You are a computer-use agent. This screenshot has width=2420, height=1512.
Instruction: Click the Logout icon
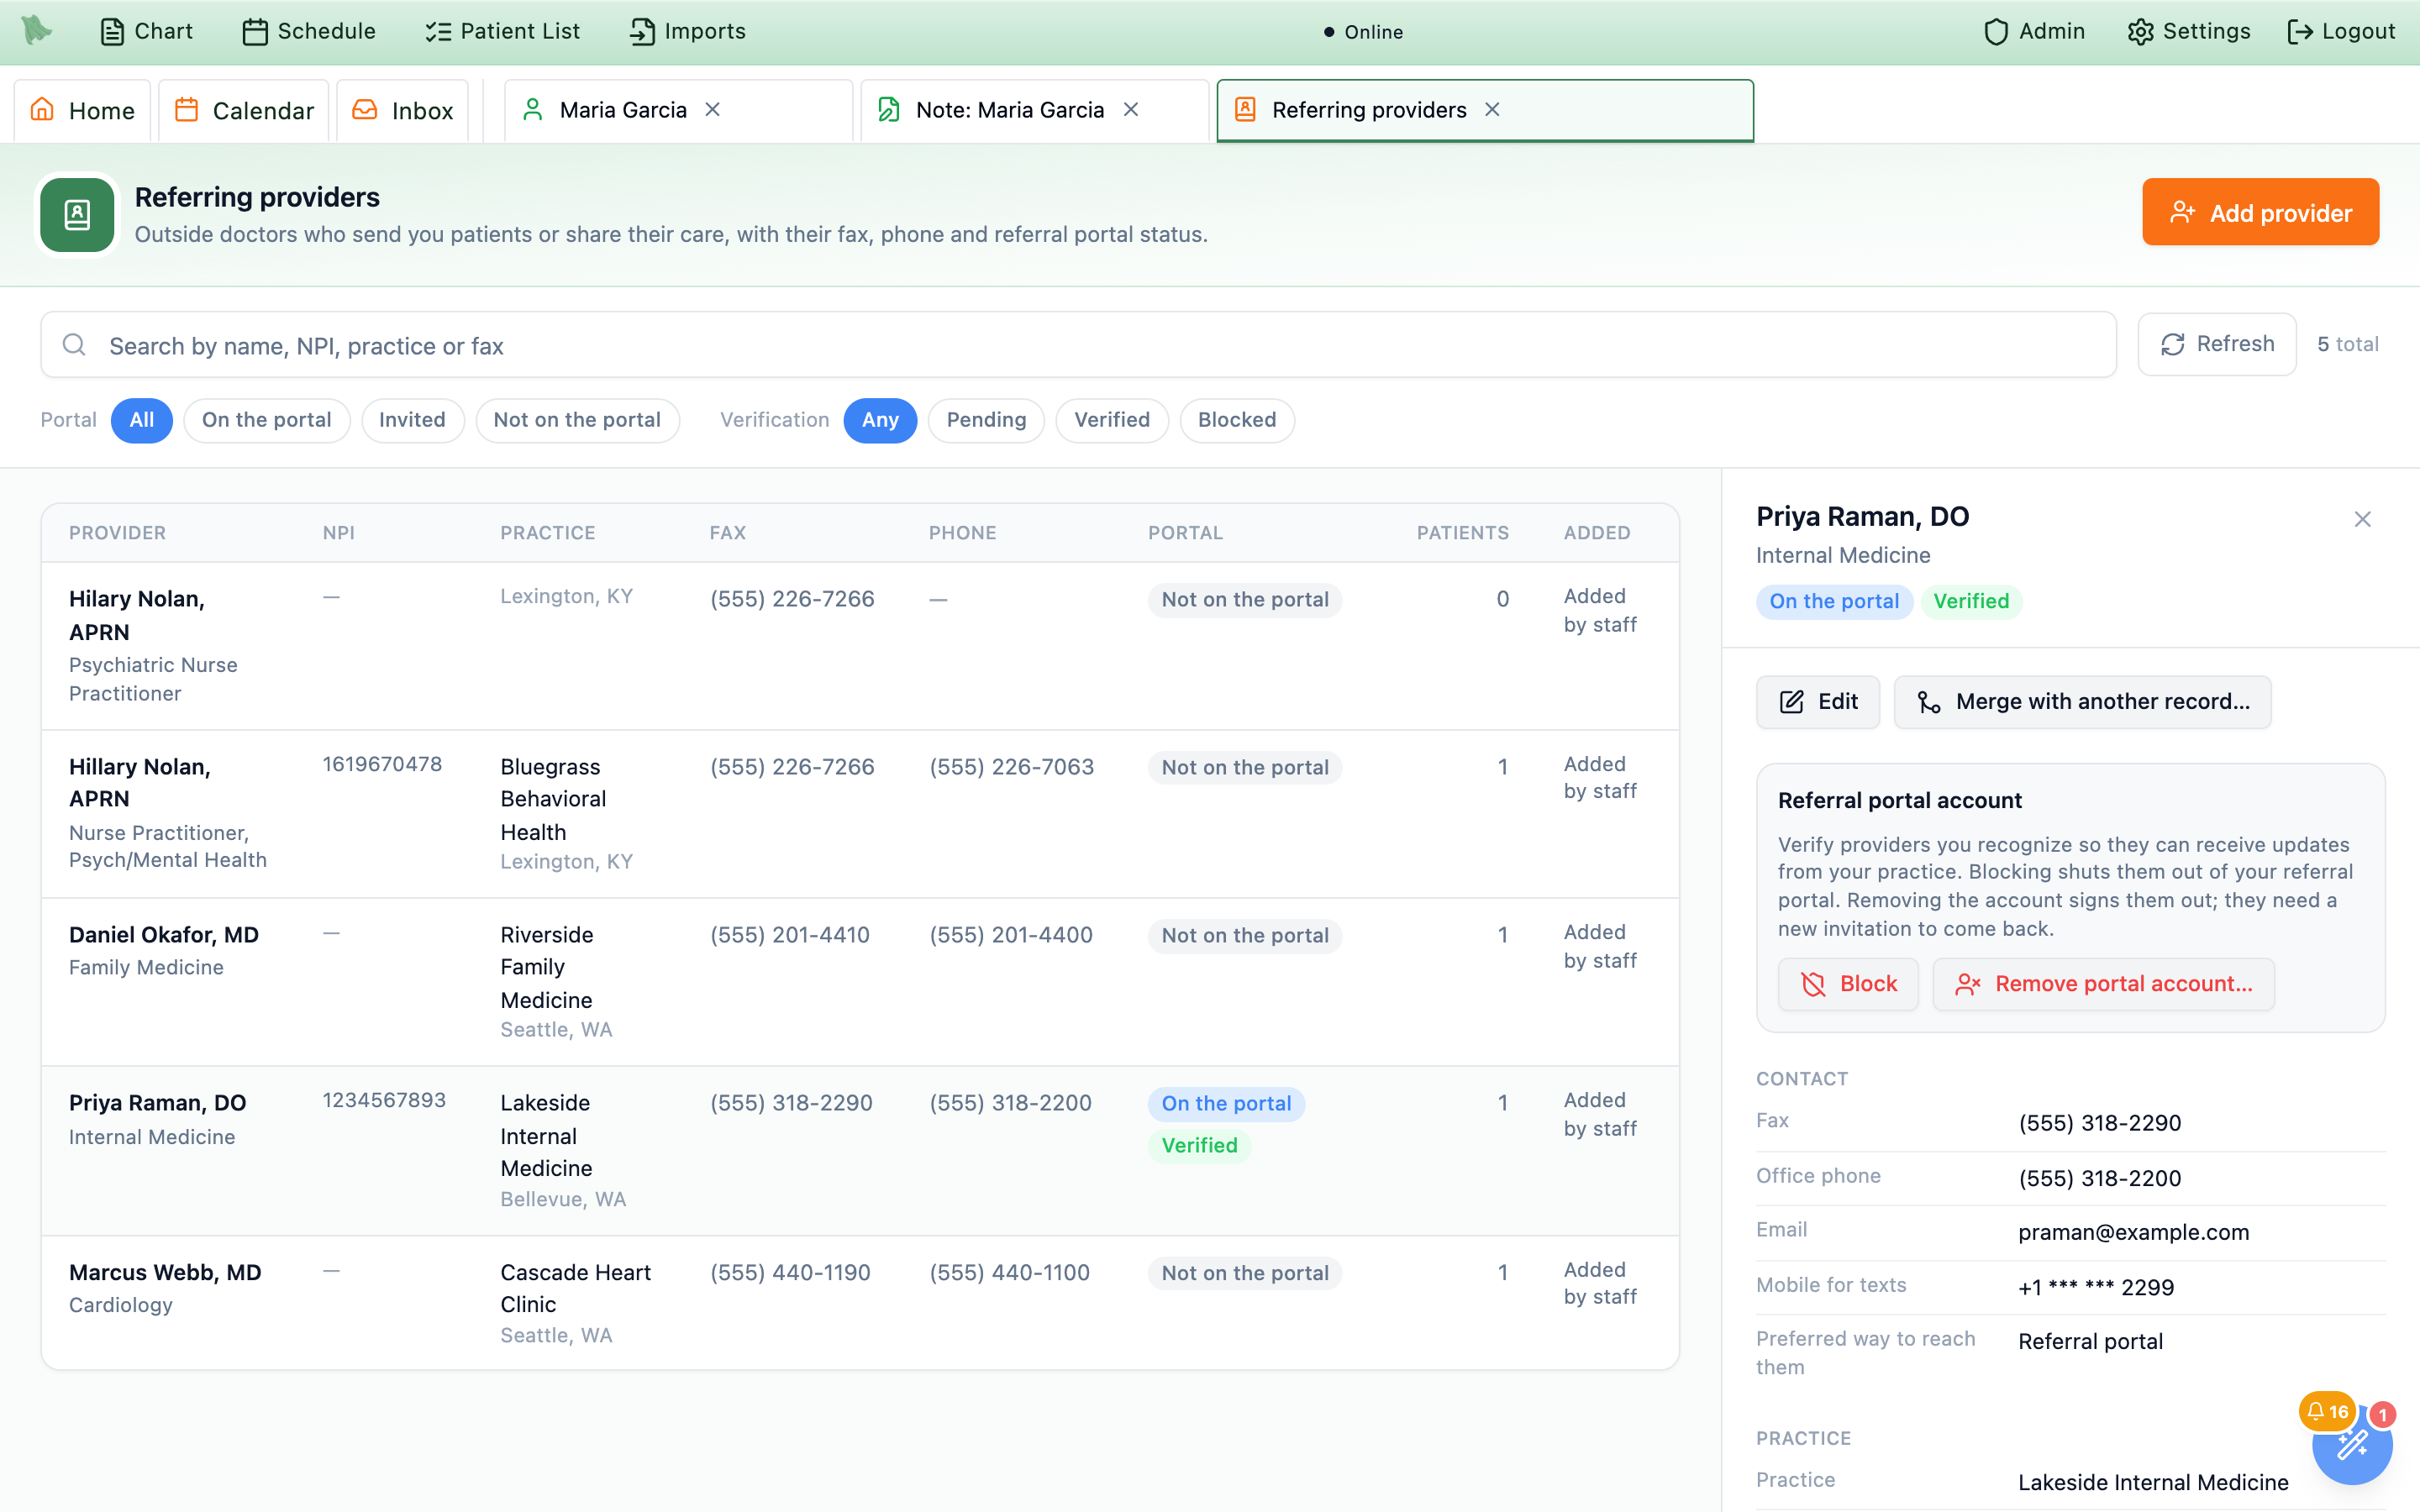(2300, 32)
